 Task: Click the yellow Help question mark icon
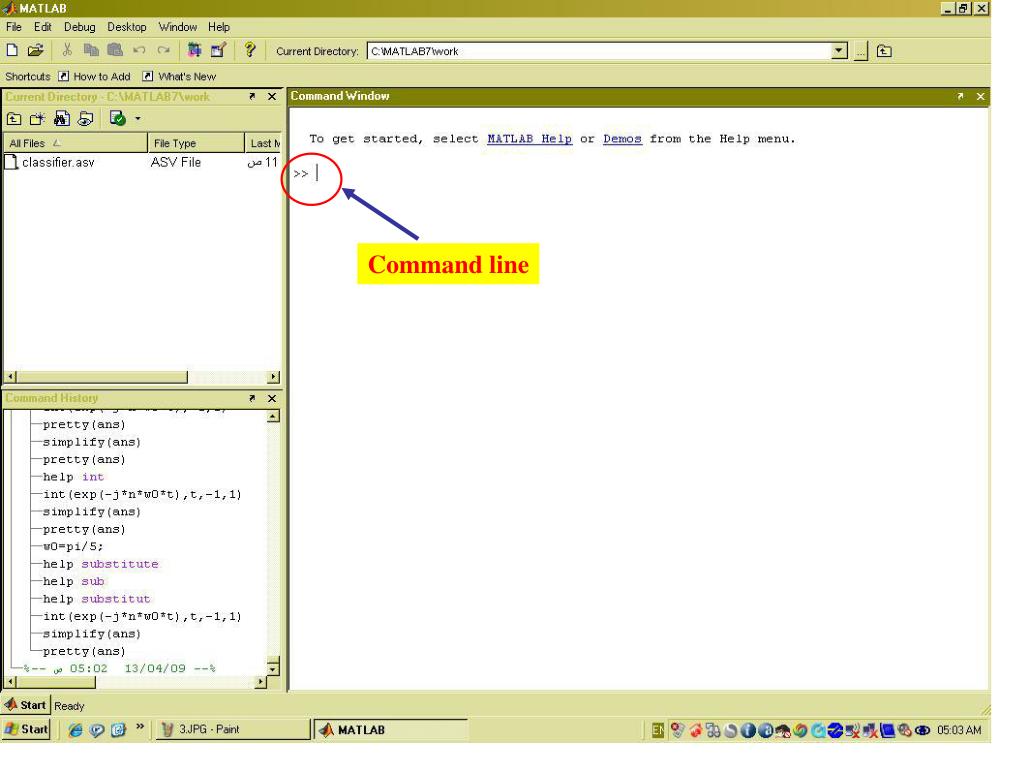point(249,50)
